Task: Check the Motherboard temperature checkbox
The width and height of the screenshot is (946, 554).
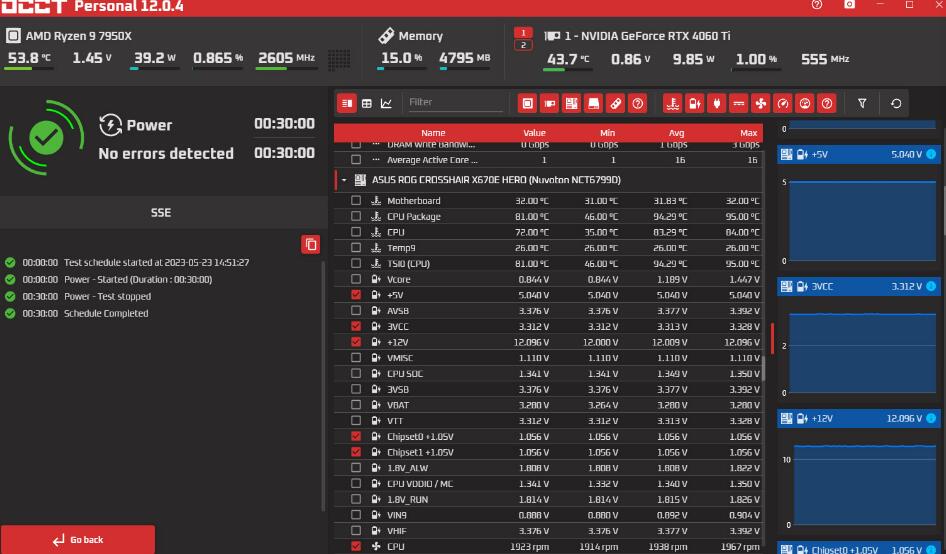Action: point(356,200)
